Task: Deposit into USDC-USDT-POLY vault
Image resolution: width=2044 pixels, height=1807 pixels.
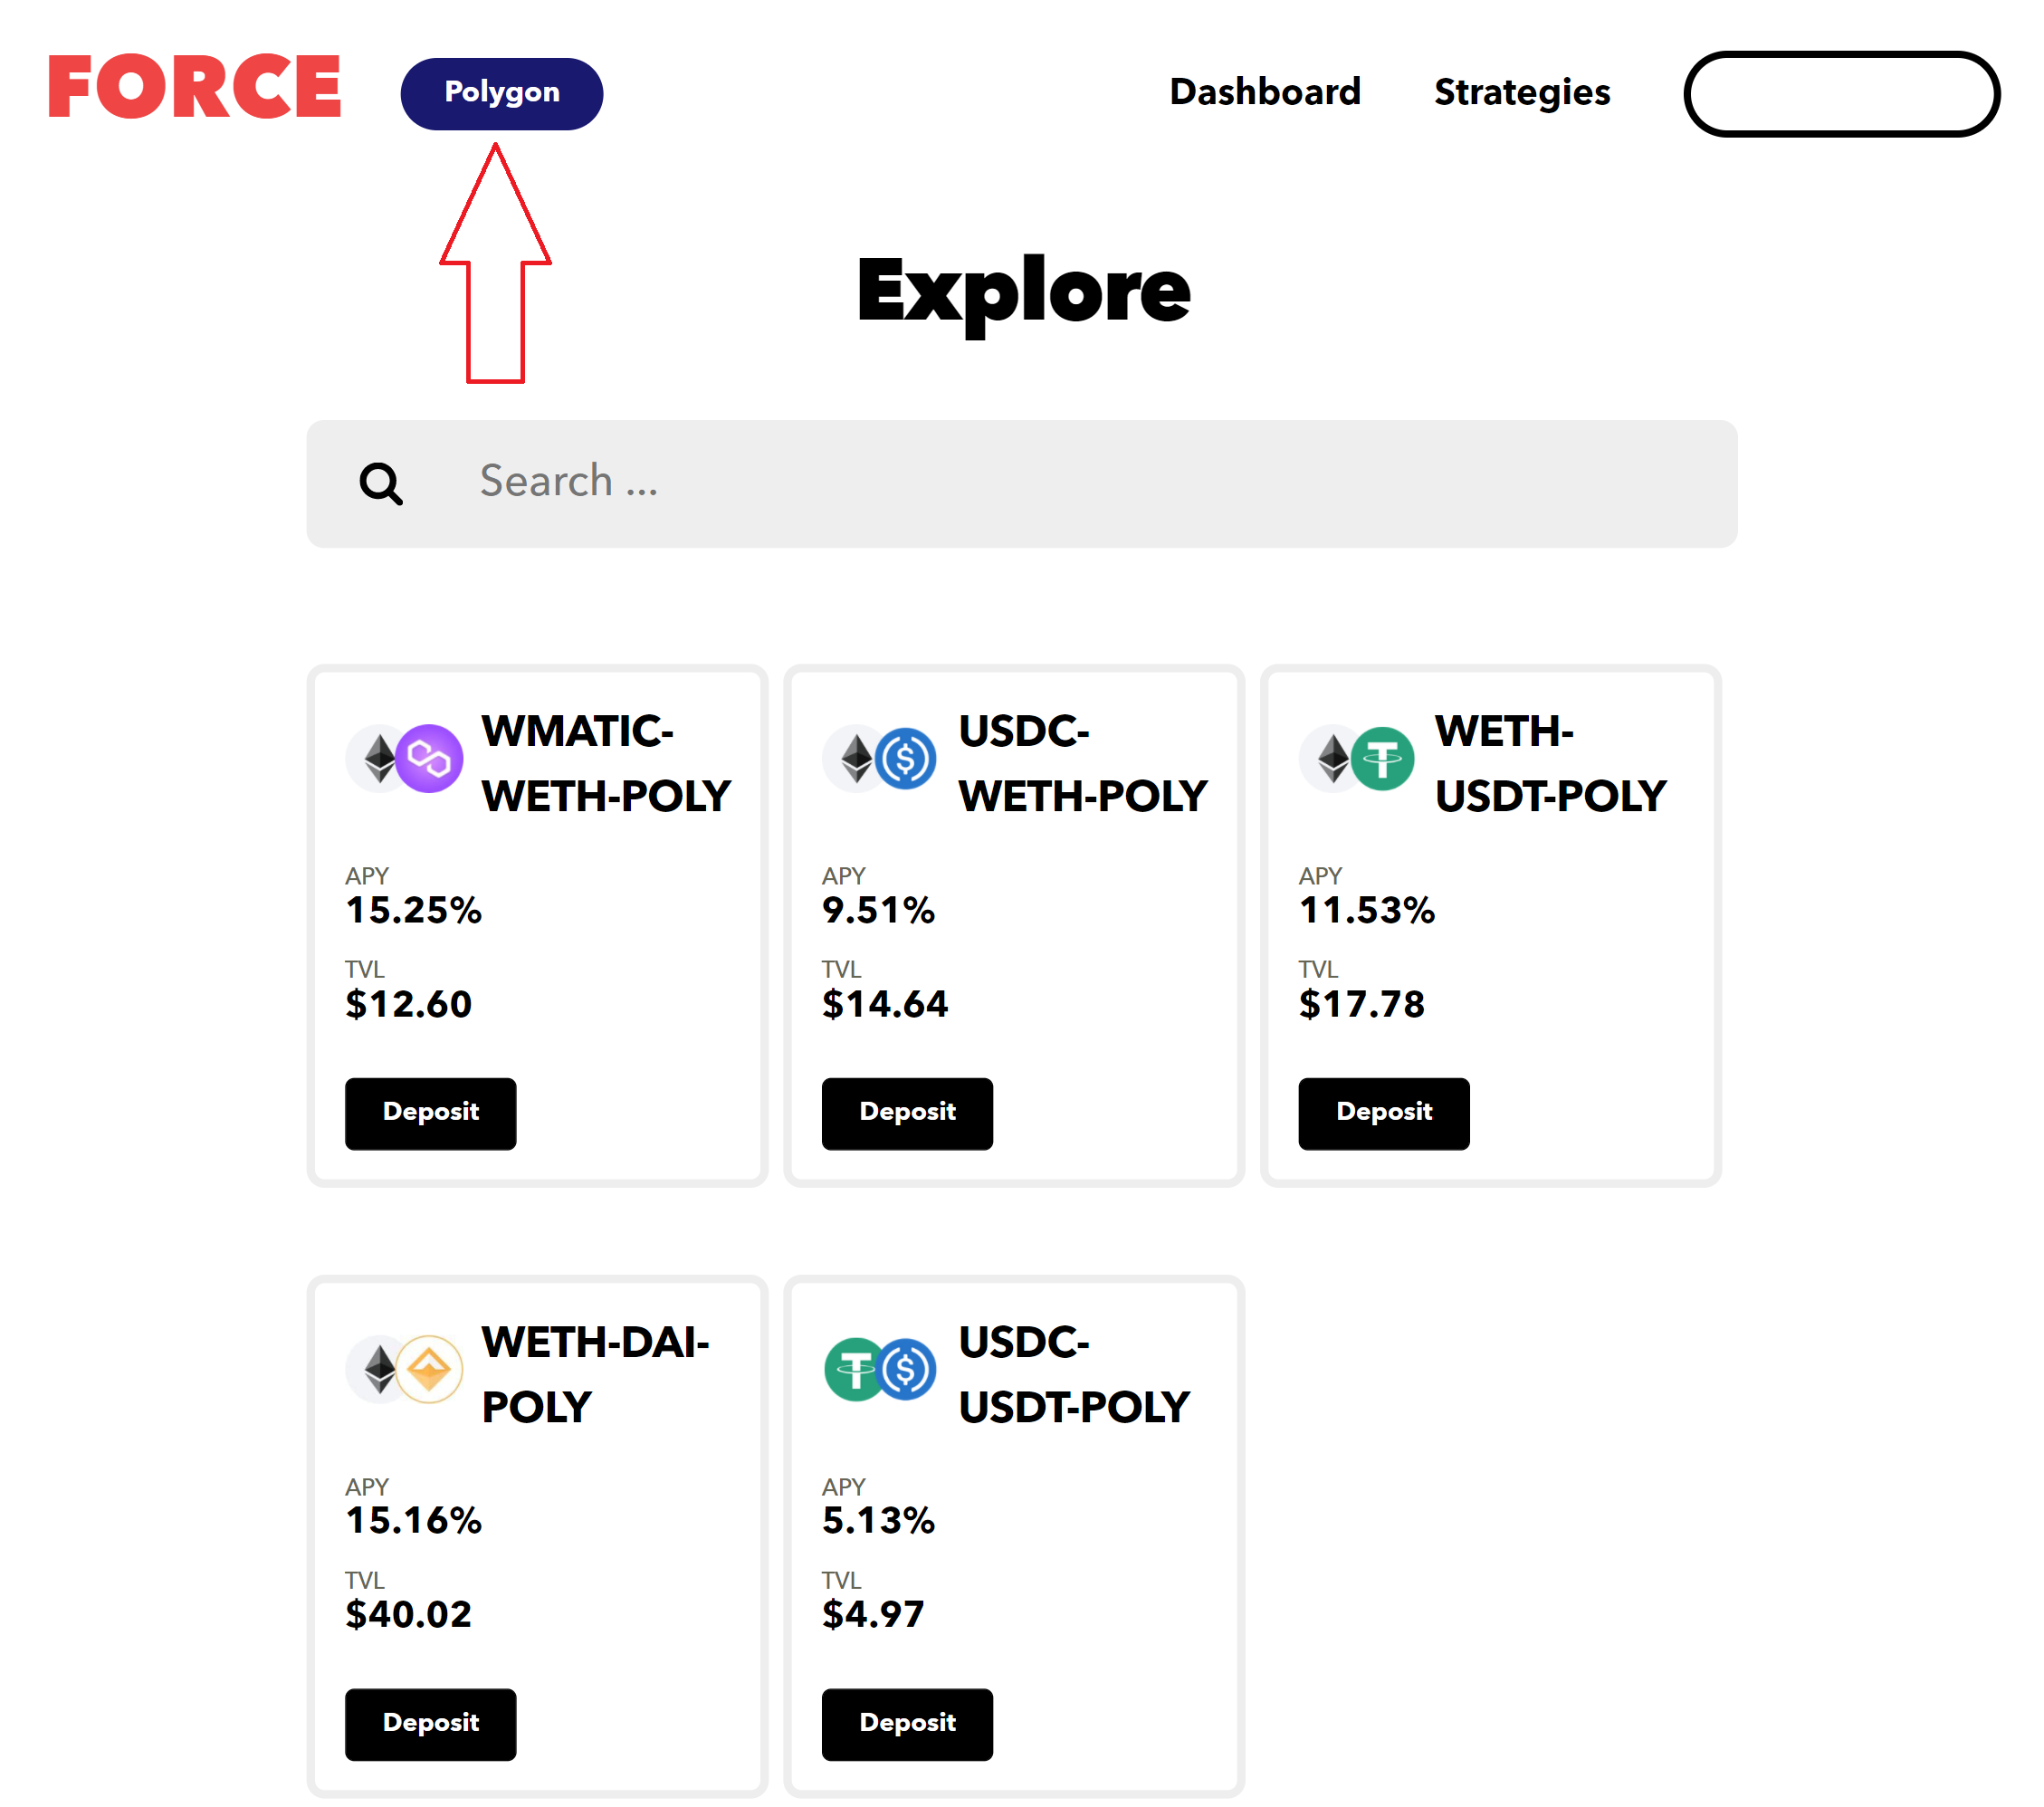Action: coord(908,1725)
